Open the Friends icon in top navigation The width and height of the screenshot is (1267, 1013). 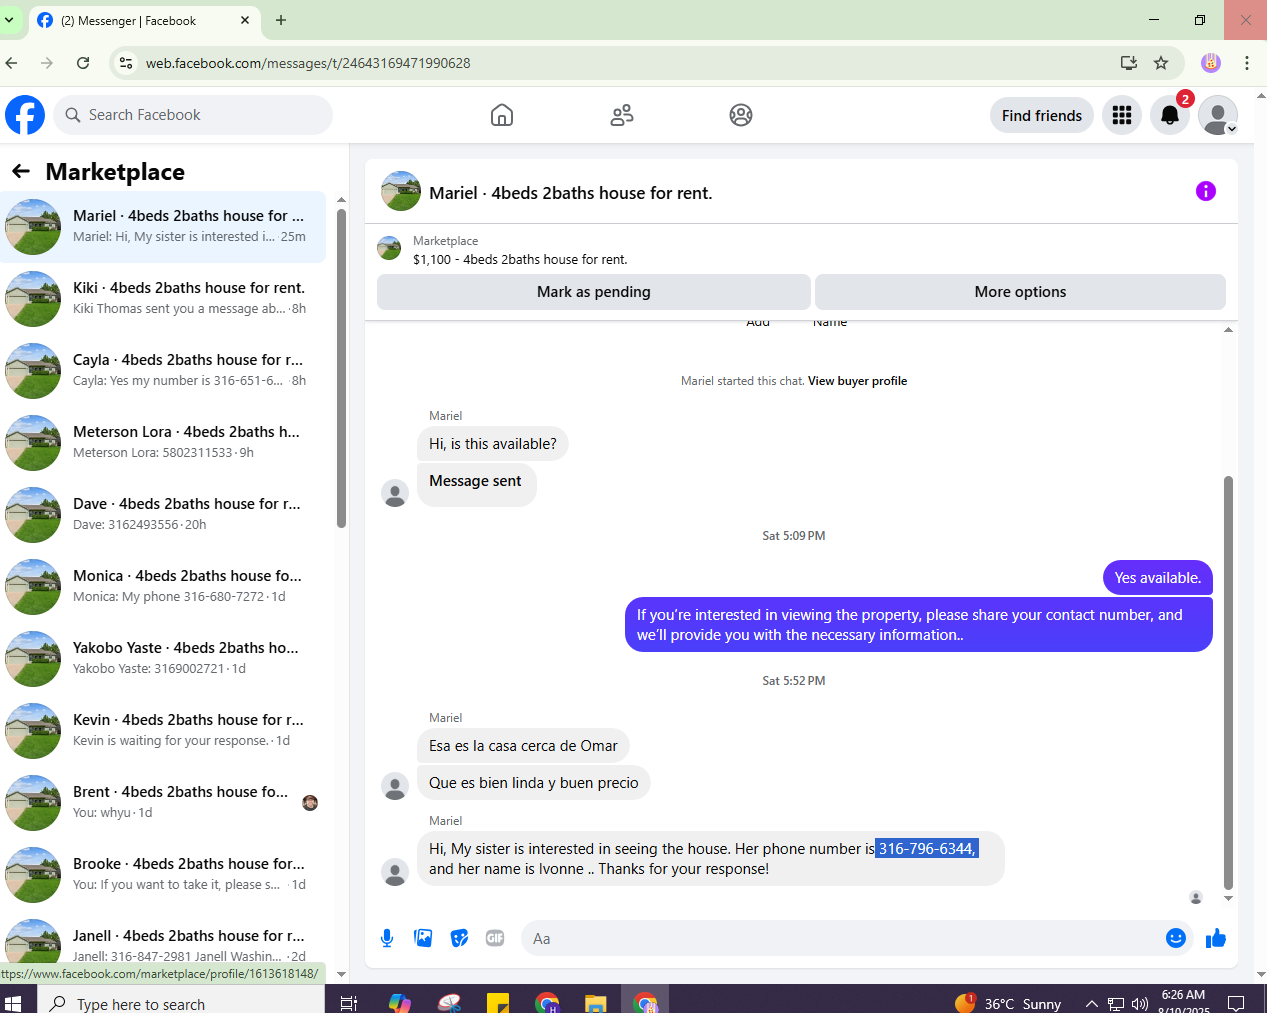tap(622, 115)
